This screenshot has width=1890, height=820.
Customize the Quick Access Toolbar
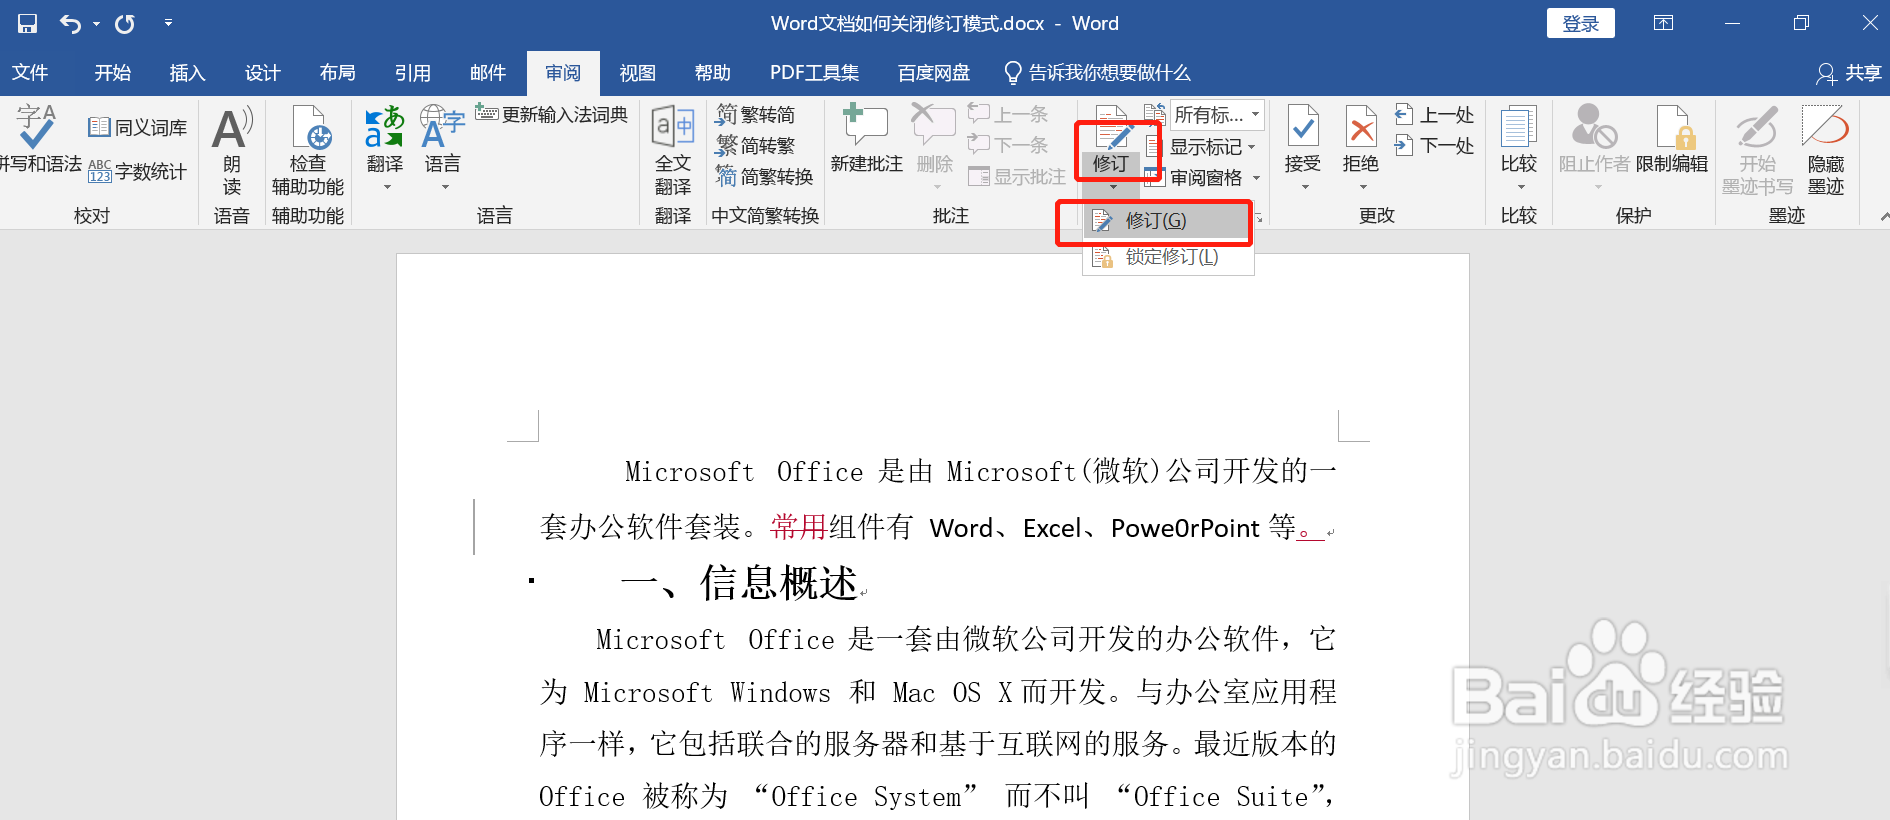click(168, 22)
